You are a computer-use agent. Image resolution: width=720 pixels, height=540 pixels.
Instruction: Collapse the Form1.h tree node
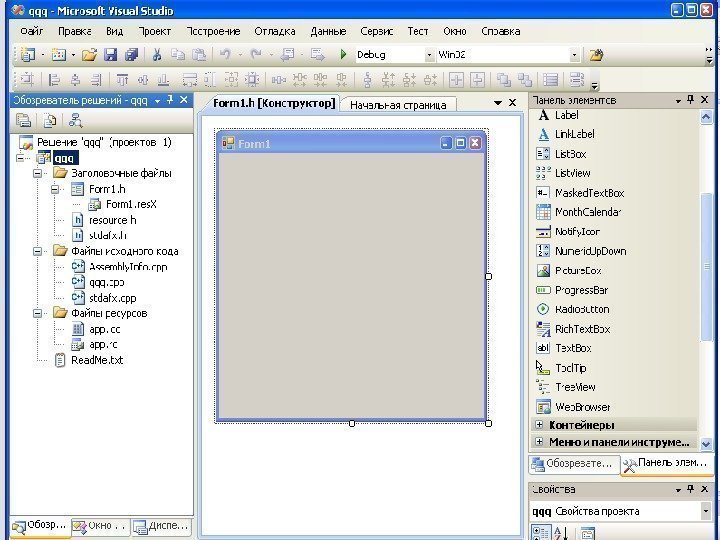coord(55,189)
